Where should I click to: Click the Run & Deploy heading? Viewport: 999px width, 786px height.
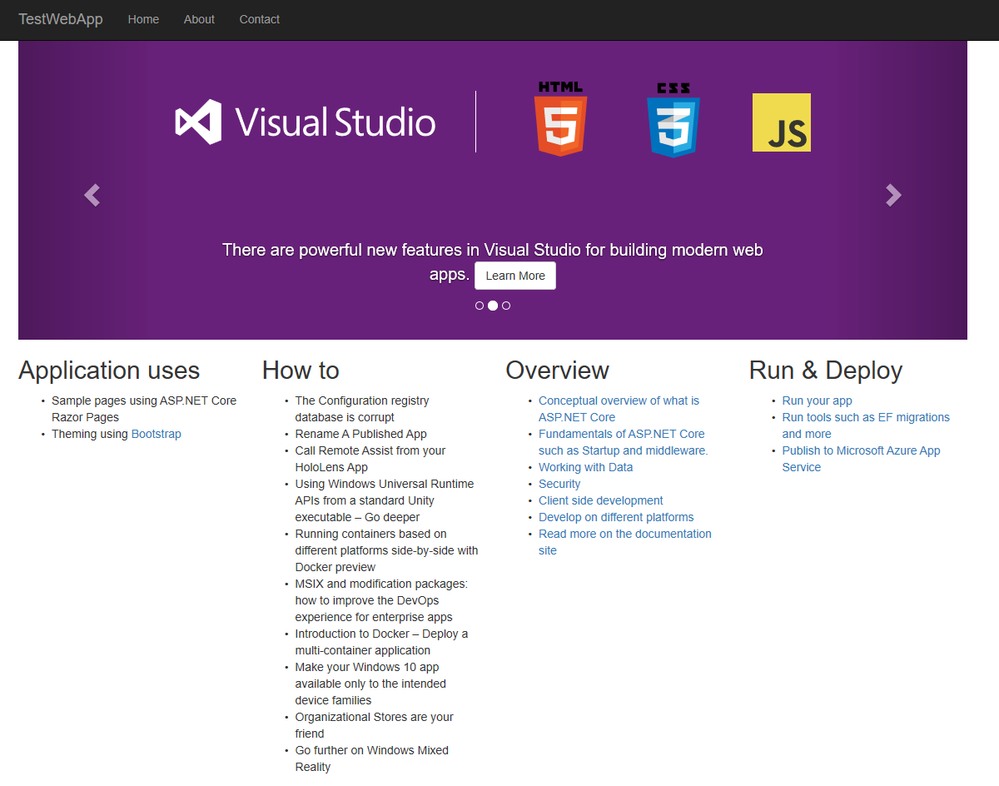826,370
